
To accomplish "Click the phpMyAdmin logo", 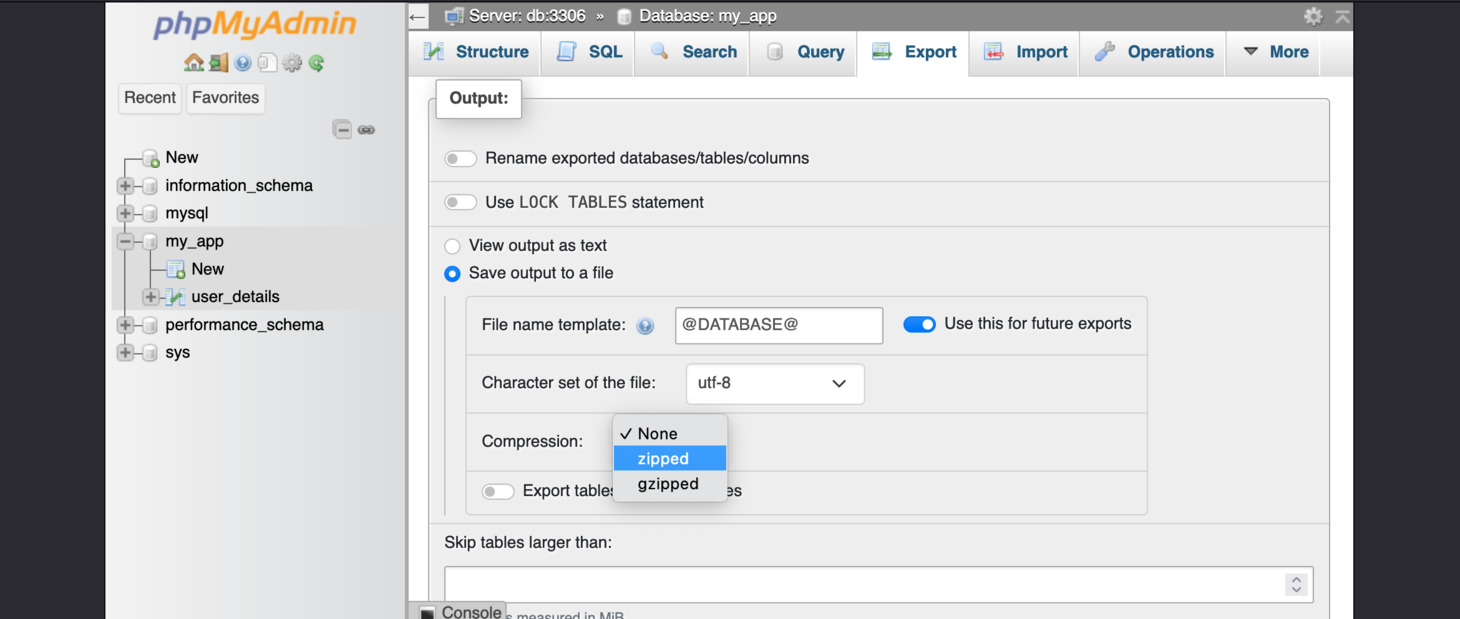I will [255, 24].
